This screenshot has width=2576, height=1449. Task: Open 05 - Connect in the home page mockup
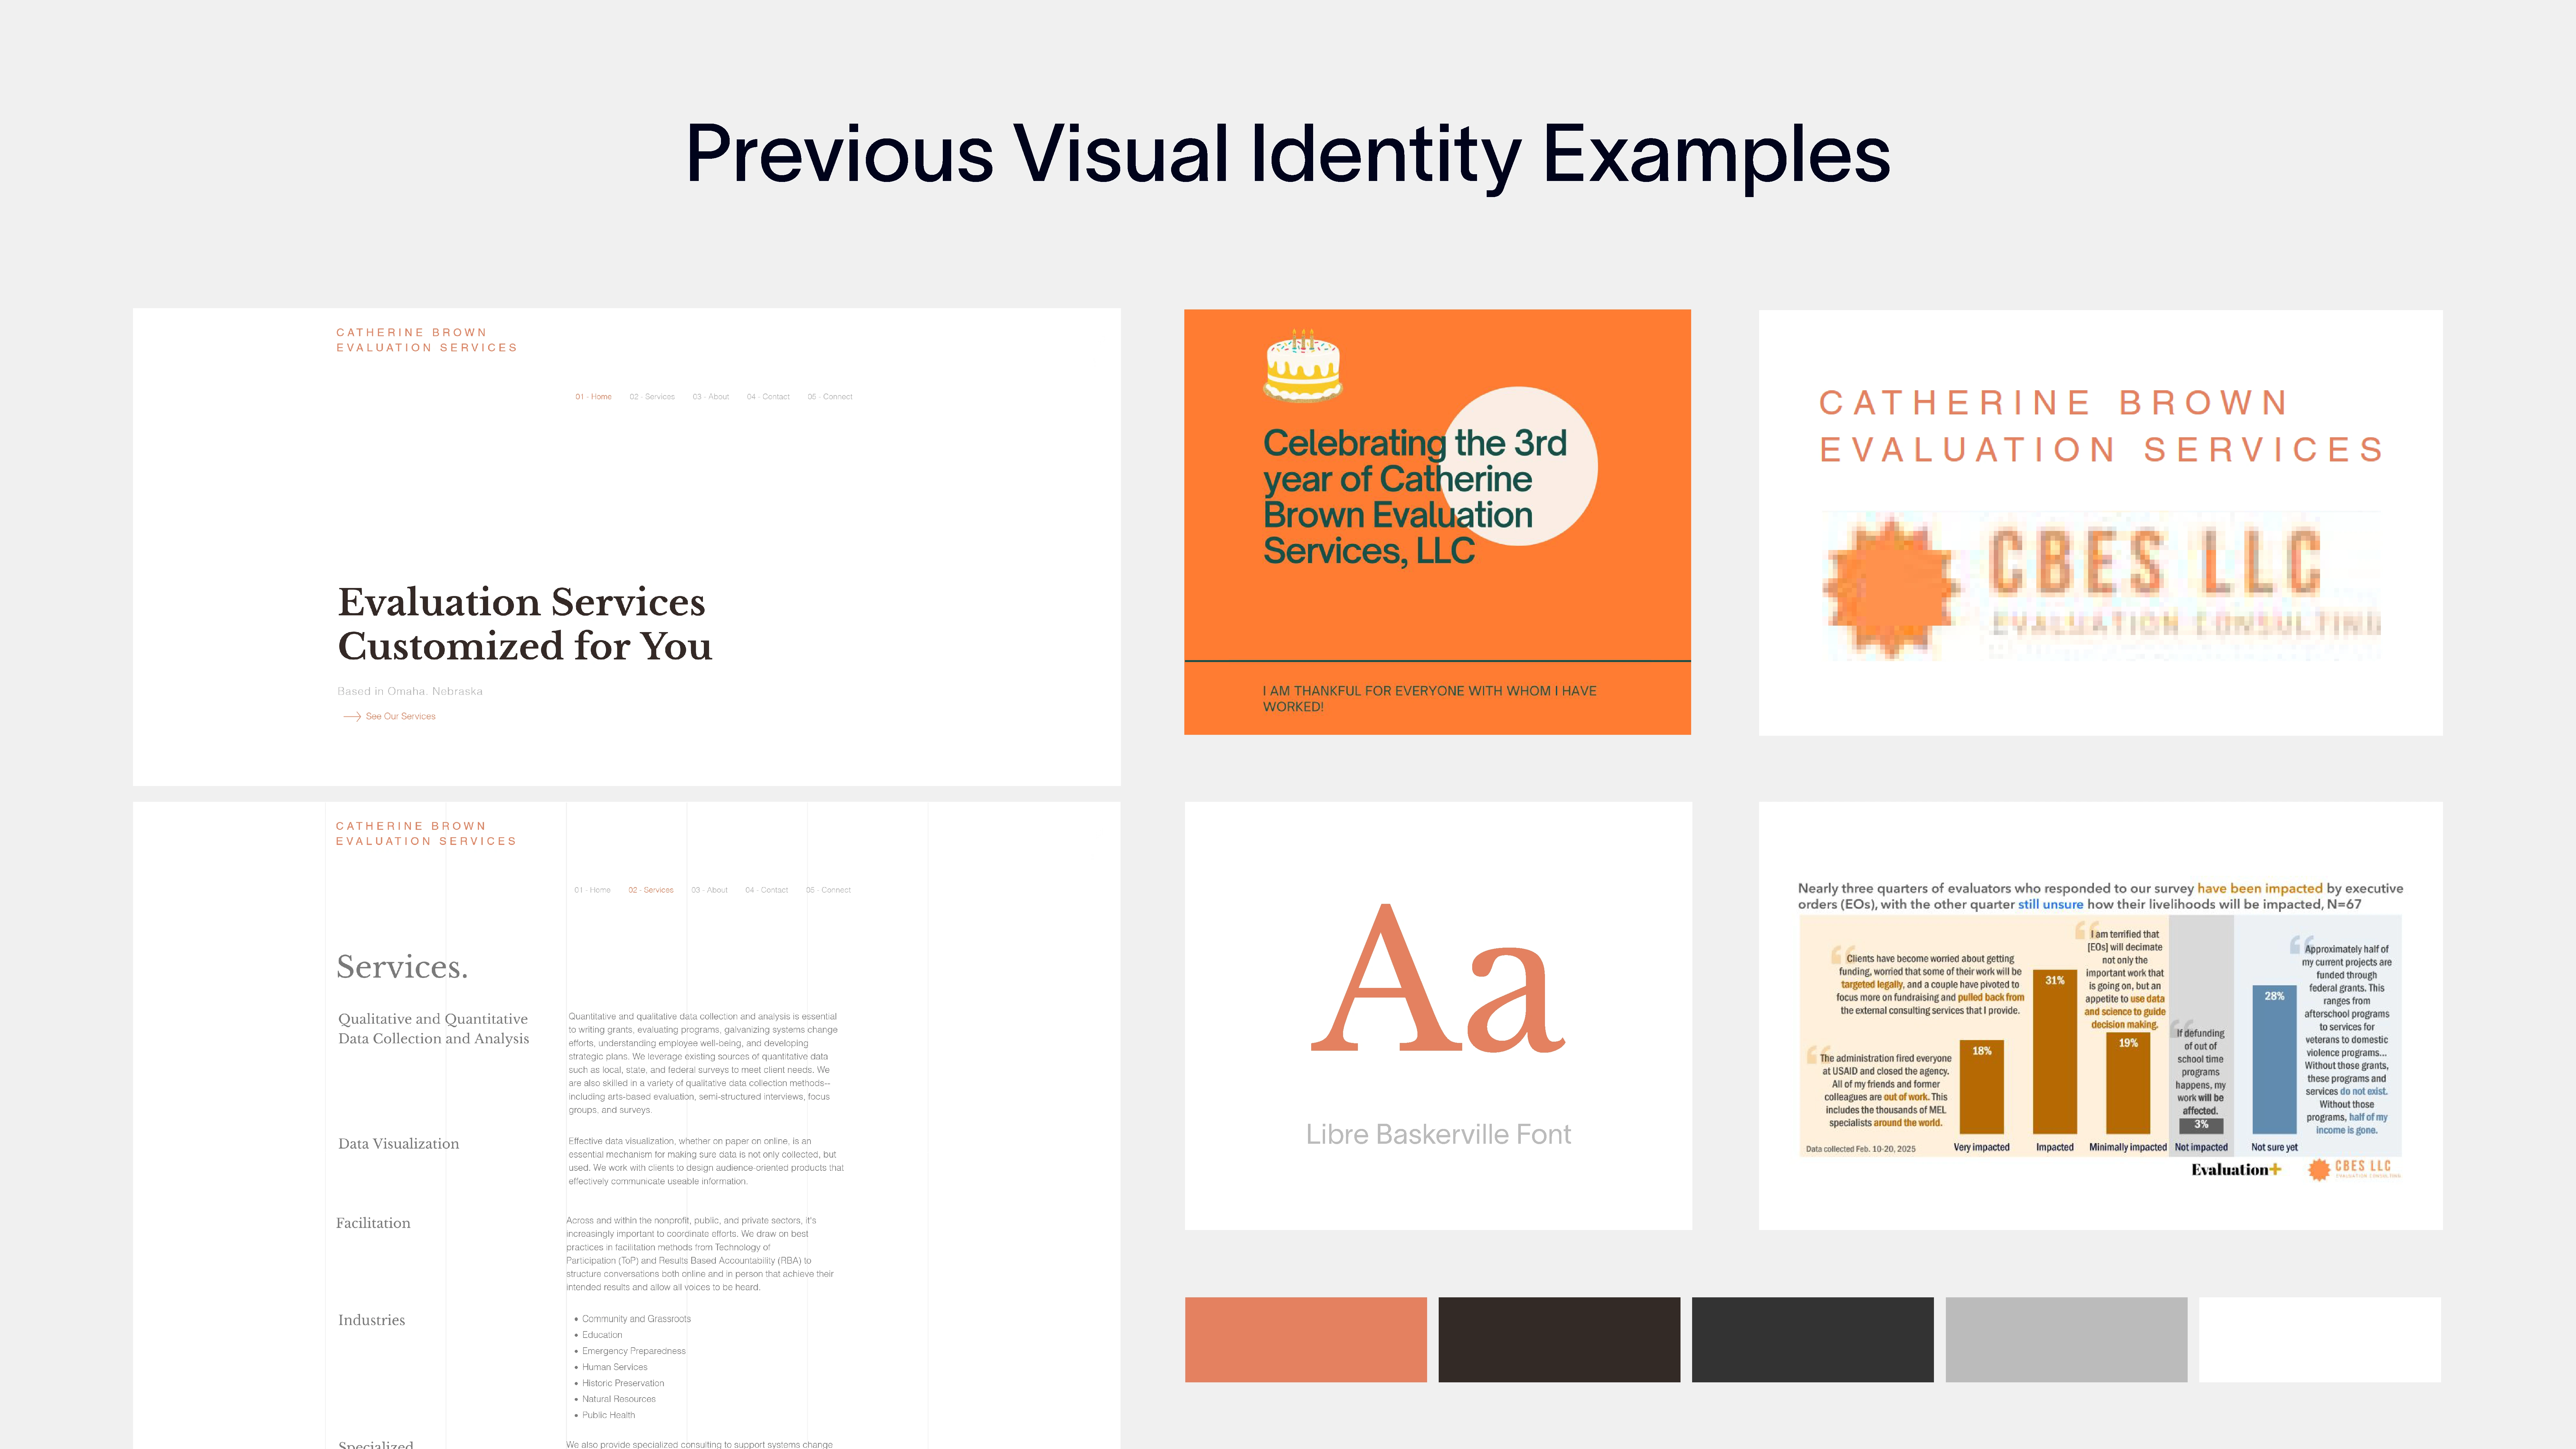coord(830,397)
